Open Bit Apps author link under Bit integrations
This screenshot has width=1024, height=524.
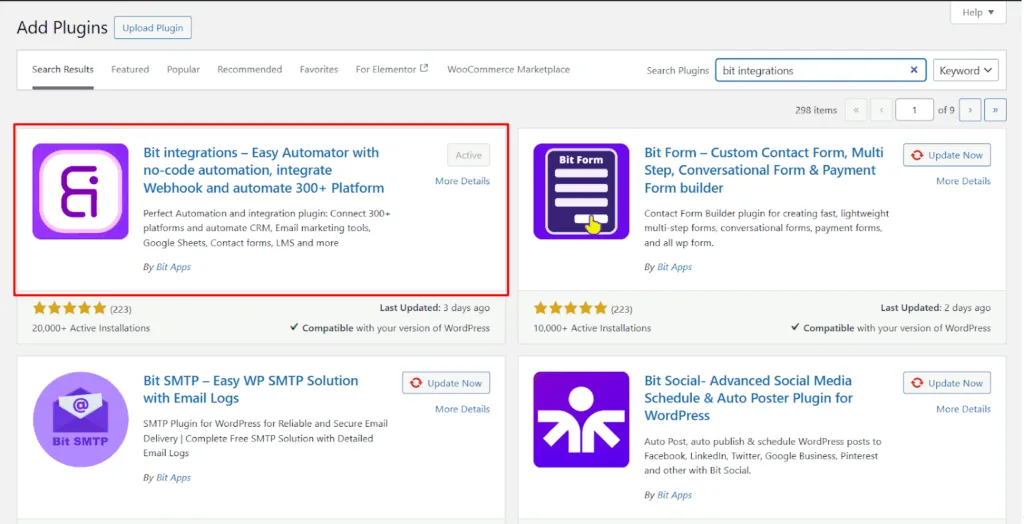(x=174, y=267)
